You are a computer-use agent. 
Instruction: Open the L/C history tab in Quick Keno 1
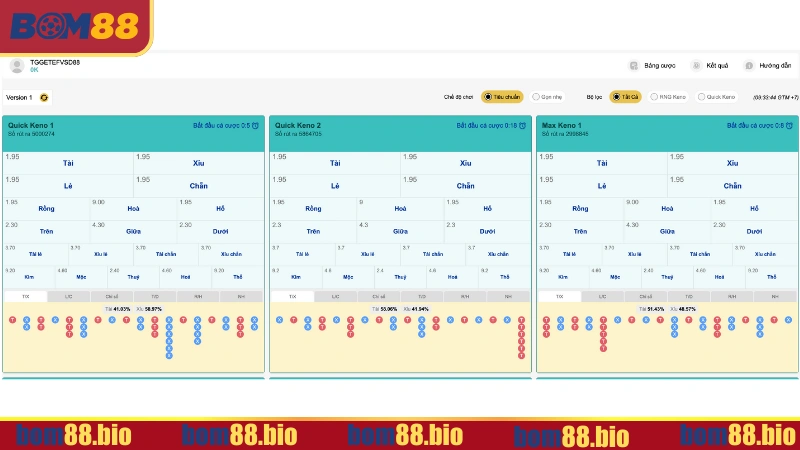point(68,296)
